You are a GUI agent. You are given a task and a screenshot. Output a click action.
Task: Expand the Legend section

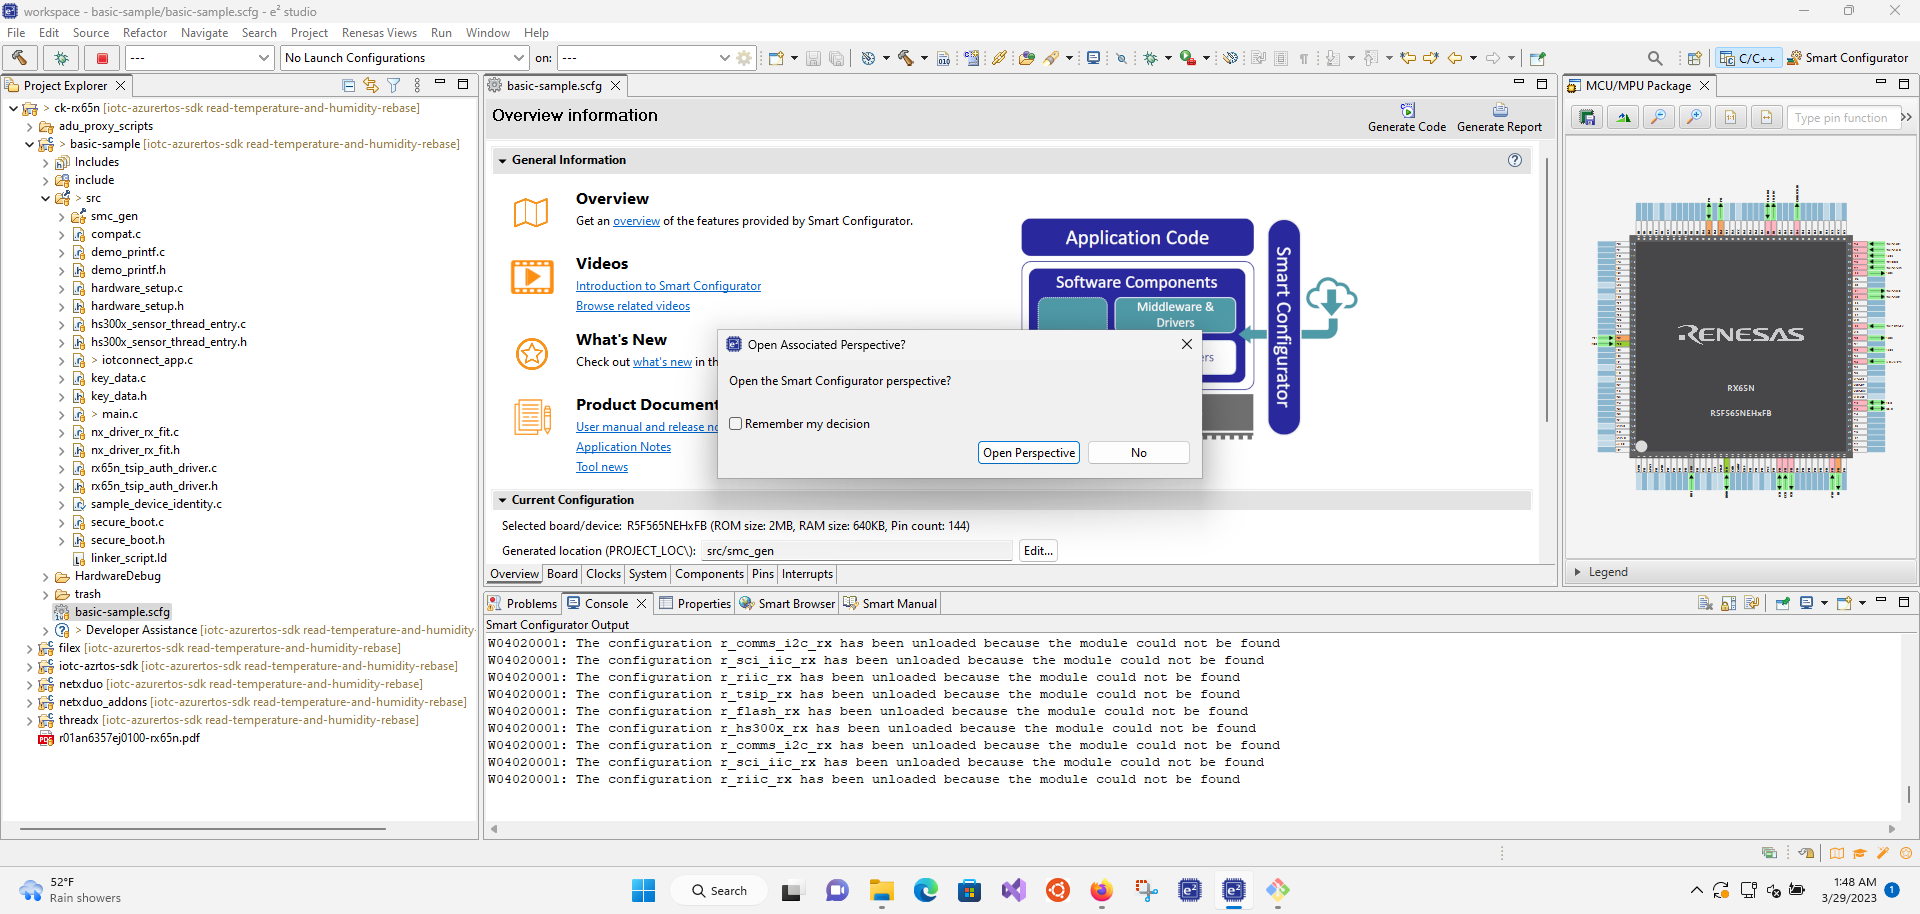pyautogui.click(x=1578, y=572)
